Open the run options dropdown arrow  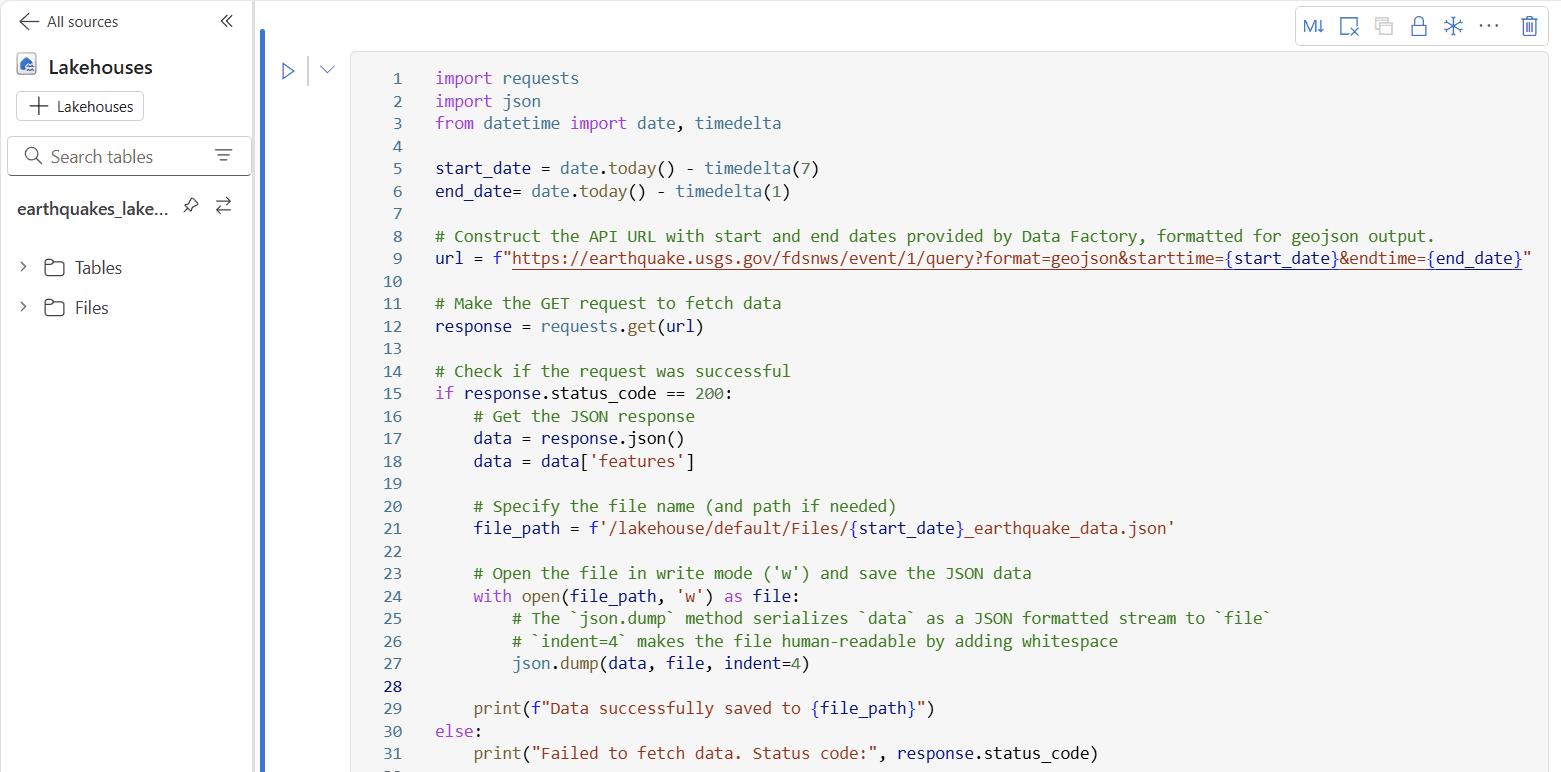point(327,70)
